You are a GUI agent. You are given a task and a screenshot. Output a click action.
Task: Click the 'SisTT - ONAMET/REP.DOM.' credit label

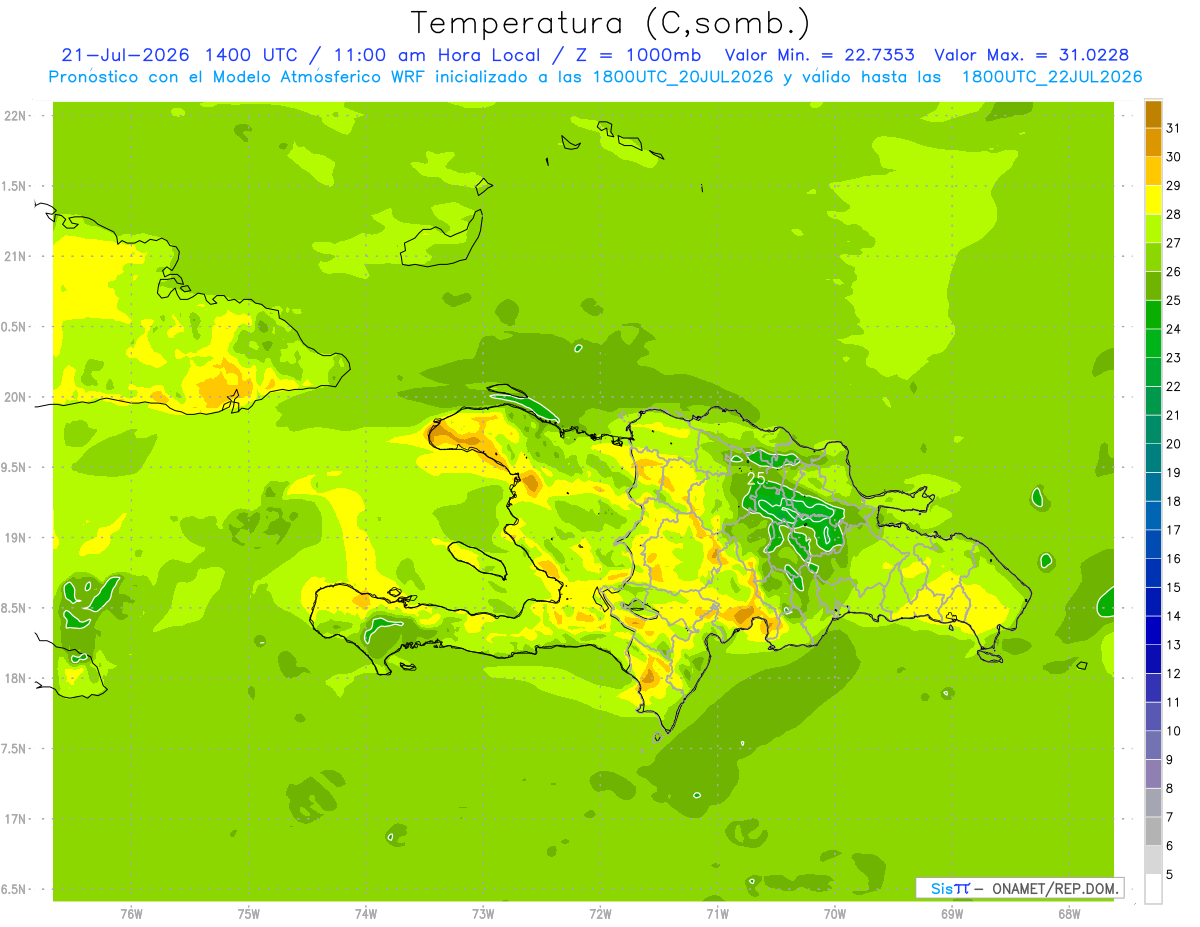point(1019,888)
